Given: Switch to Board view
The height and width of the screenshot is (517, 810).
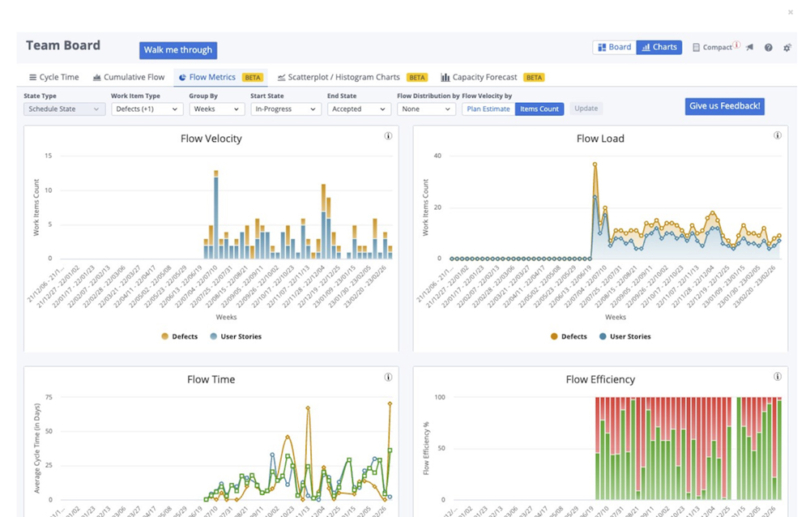Looking at the screenshot, I should click(x=614, y=47).
